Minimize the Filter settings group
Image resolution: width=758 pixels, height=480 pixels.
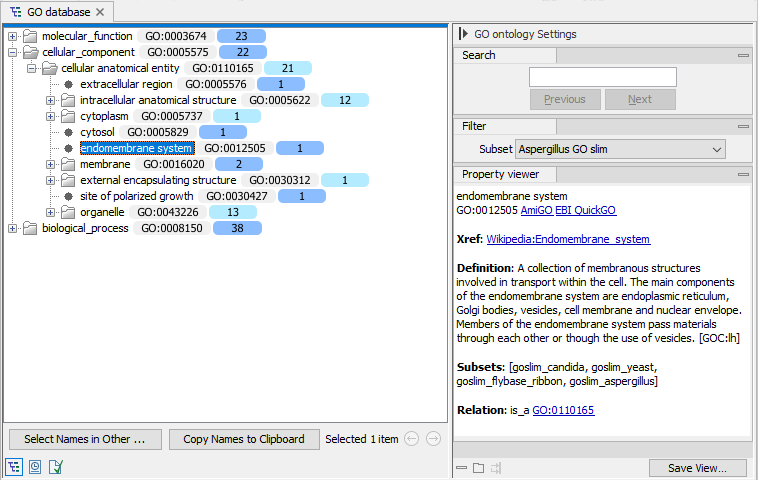[743, 127]
